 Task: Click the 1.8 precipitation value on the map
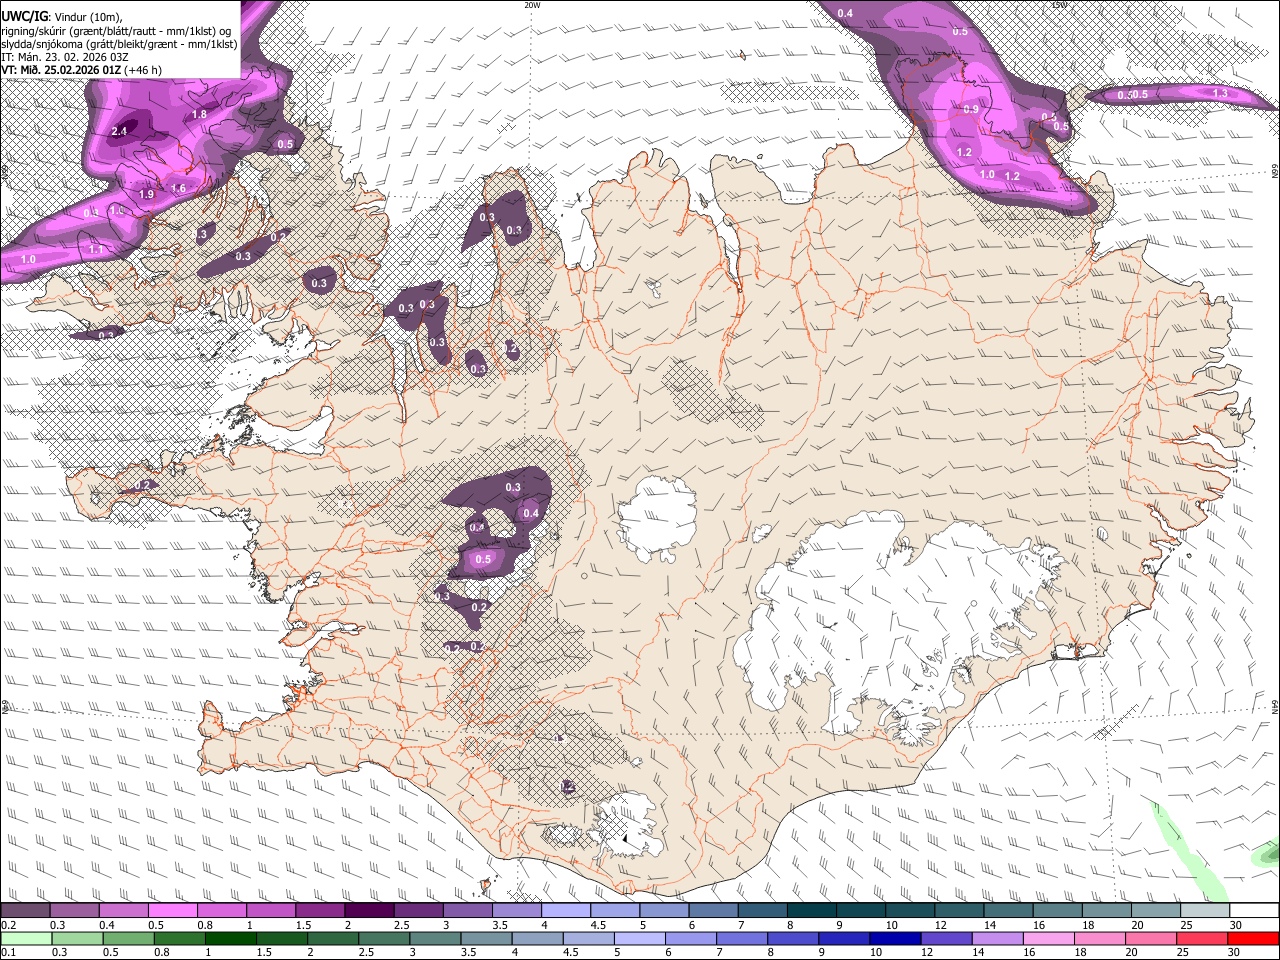pos(199,114)
